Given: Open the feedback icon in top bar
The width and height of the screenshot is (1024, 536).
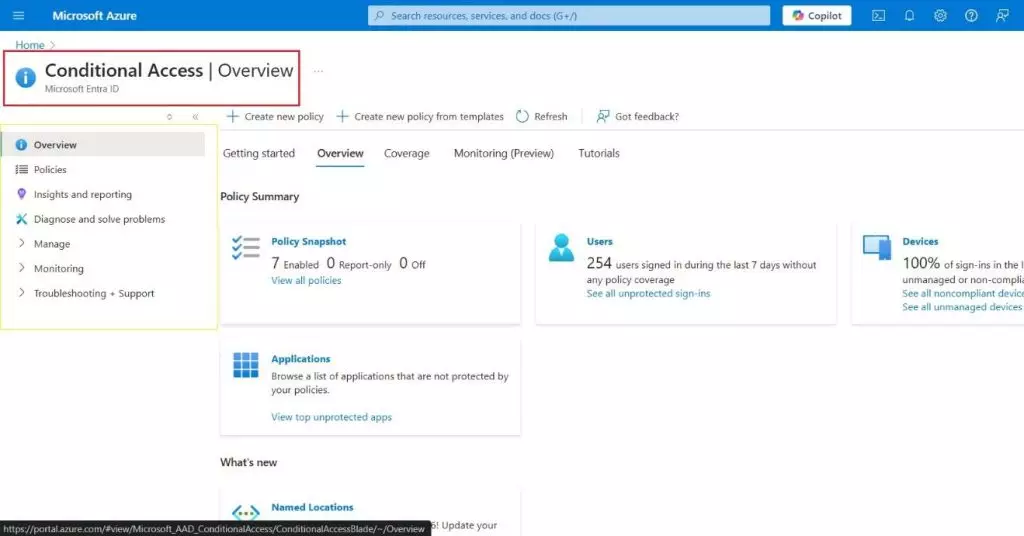Looking at the screenshot, I should pos(1002,16).
